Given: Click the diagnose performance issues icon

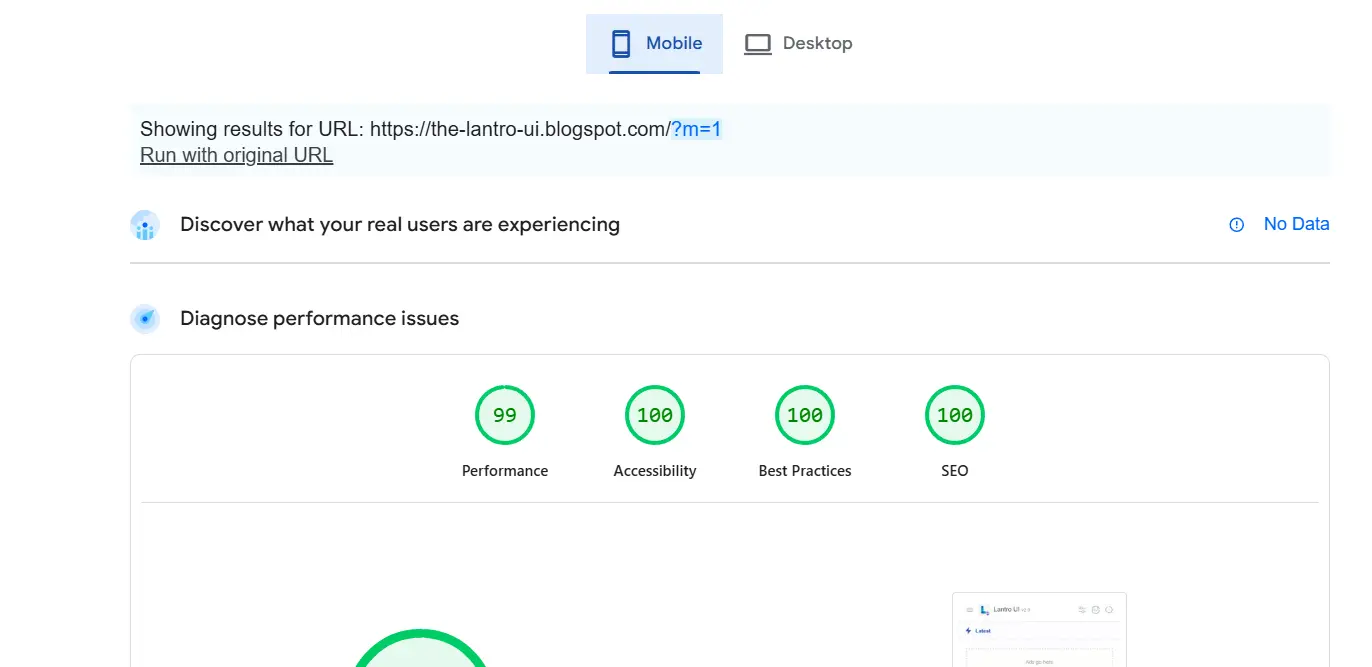Looking at the screenshot, I should (x=145, y=319).
